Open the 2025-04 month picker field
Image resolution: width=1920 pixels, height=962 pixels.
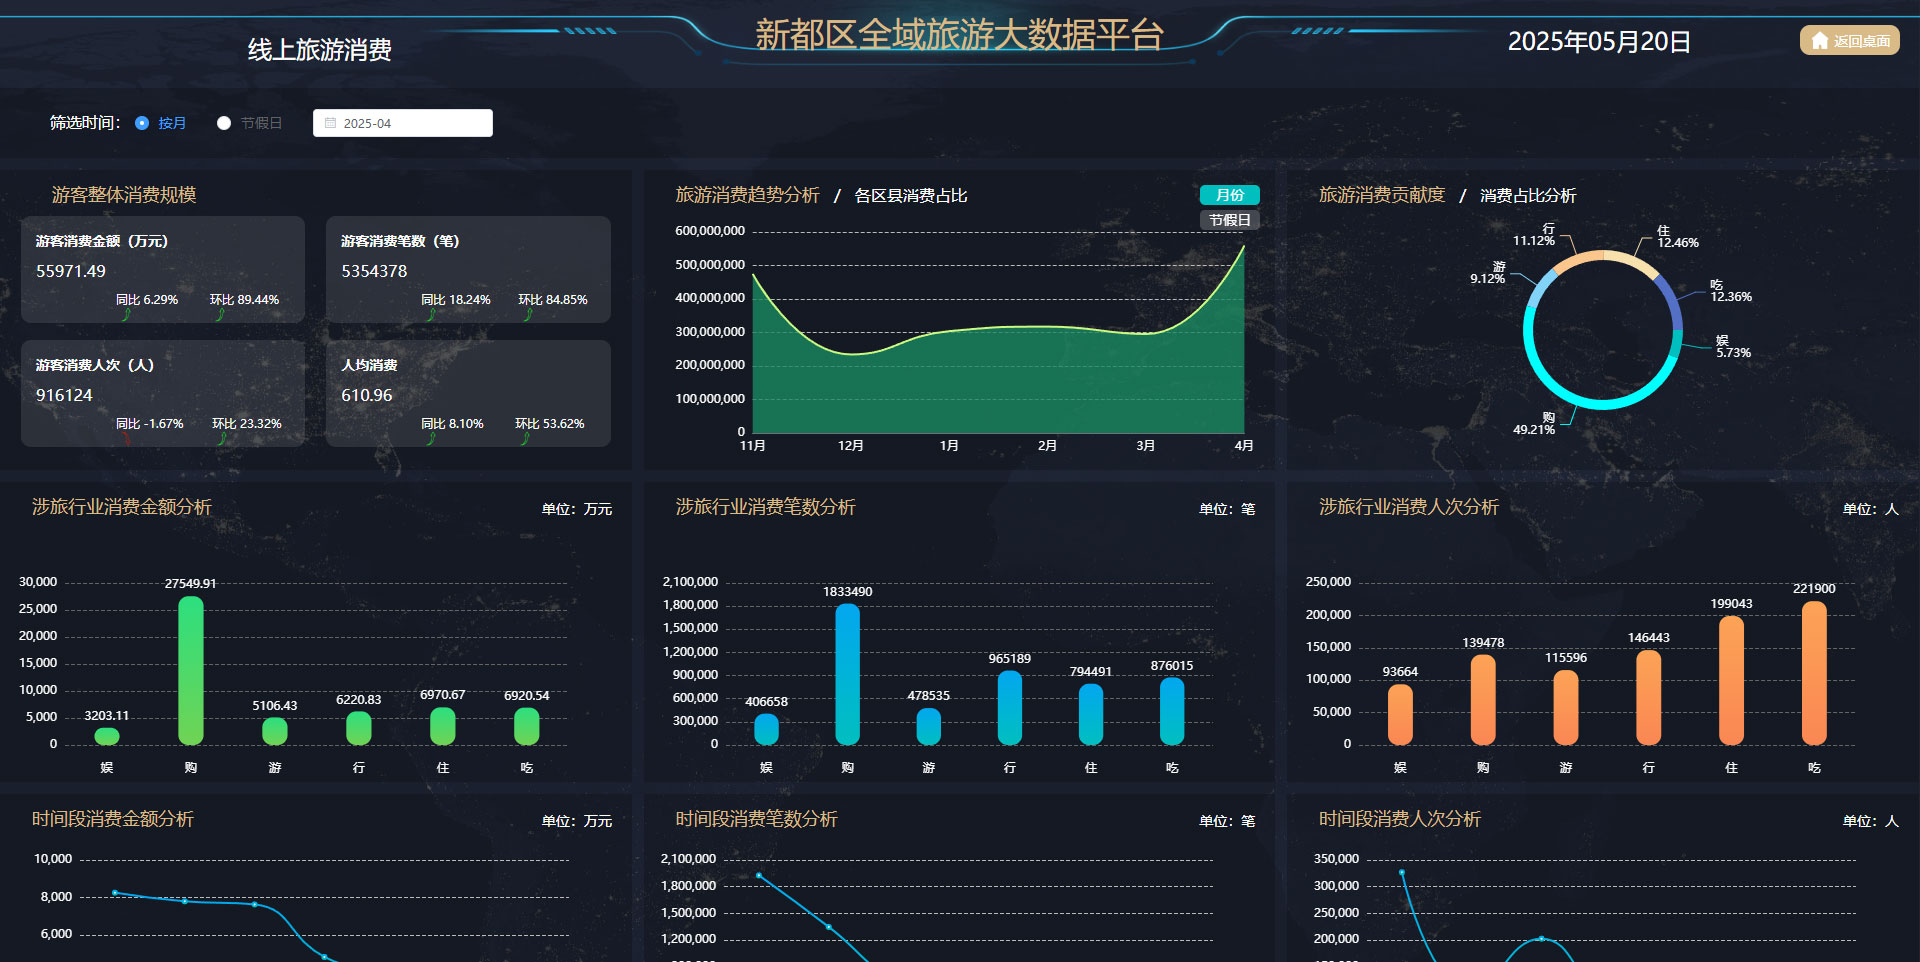(403, 123)
